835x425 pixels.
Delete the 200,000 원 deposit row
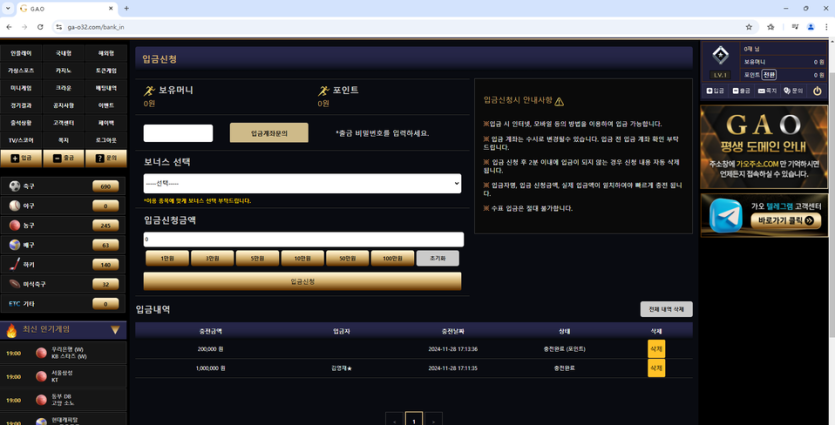point(656,349)
